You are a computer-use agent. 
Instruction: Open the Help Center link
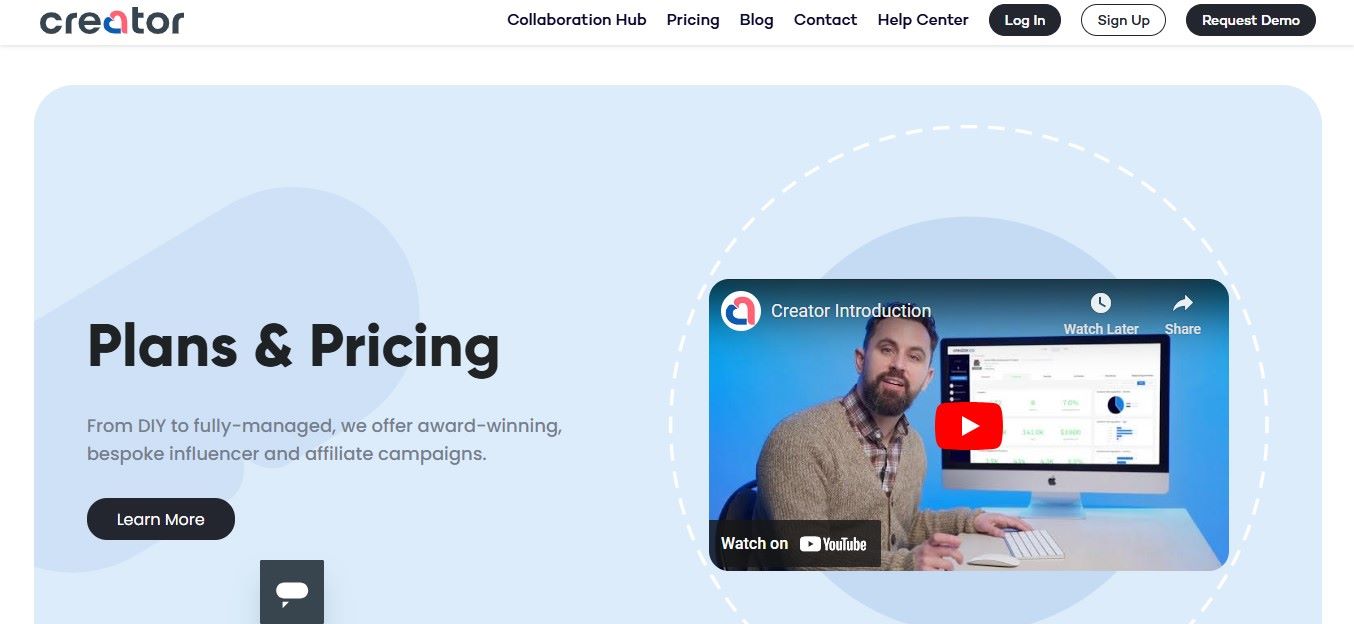pos(923,20)
